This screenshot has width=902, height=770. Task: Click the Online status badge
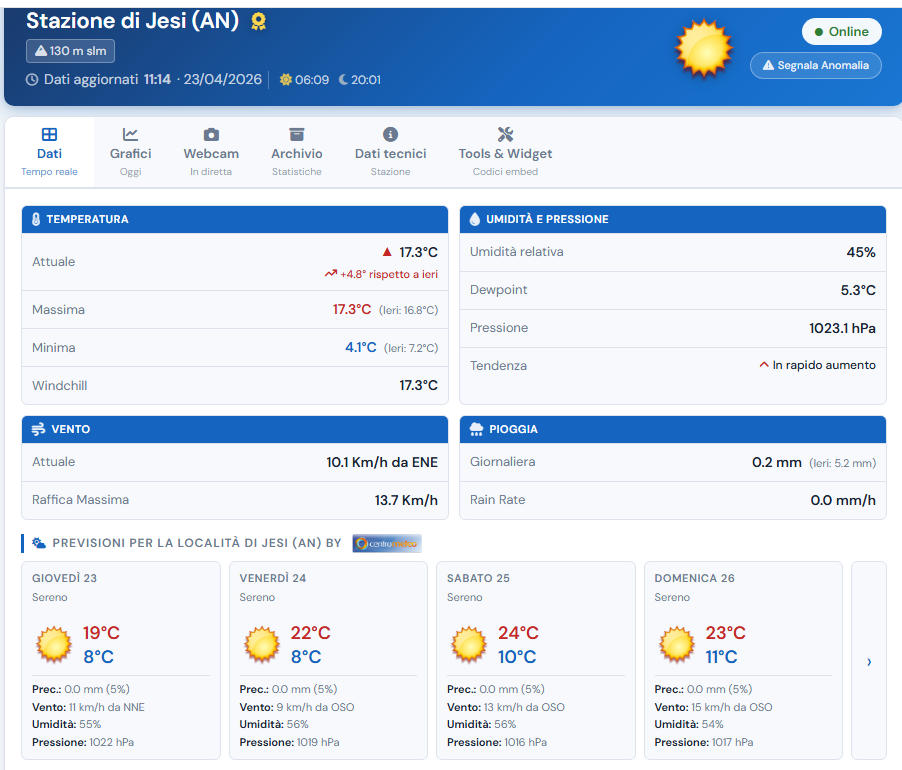(841, 31)
